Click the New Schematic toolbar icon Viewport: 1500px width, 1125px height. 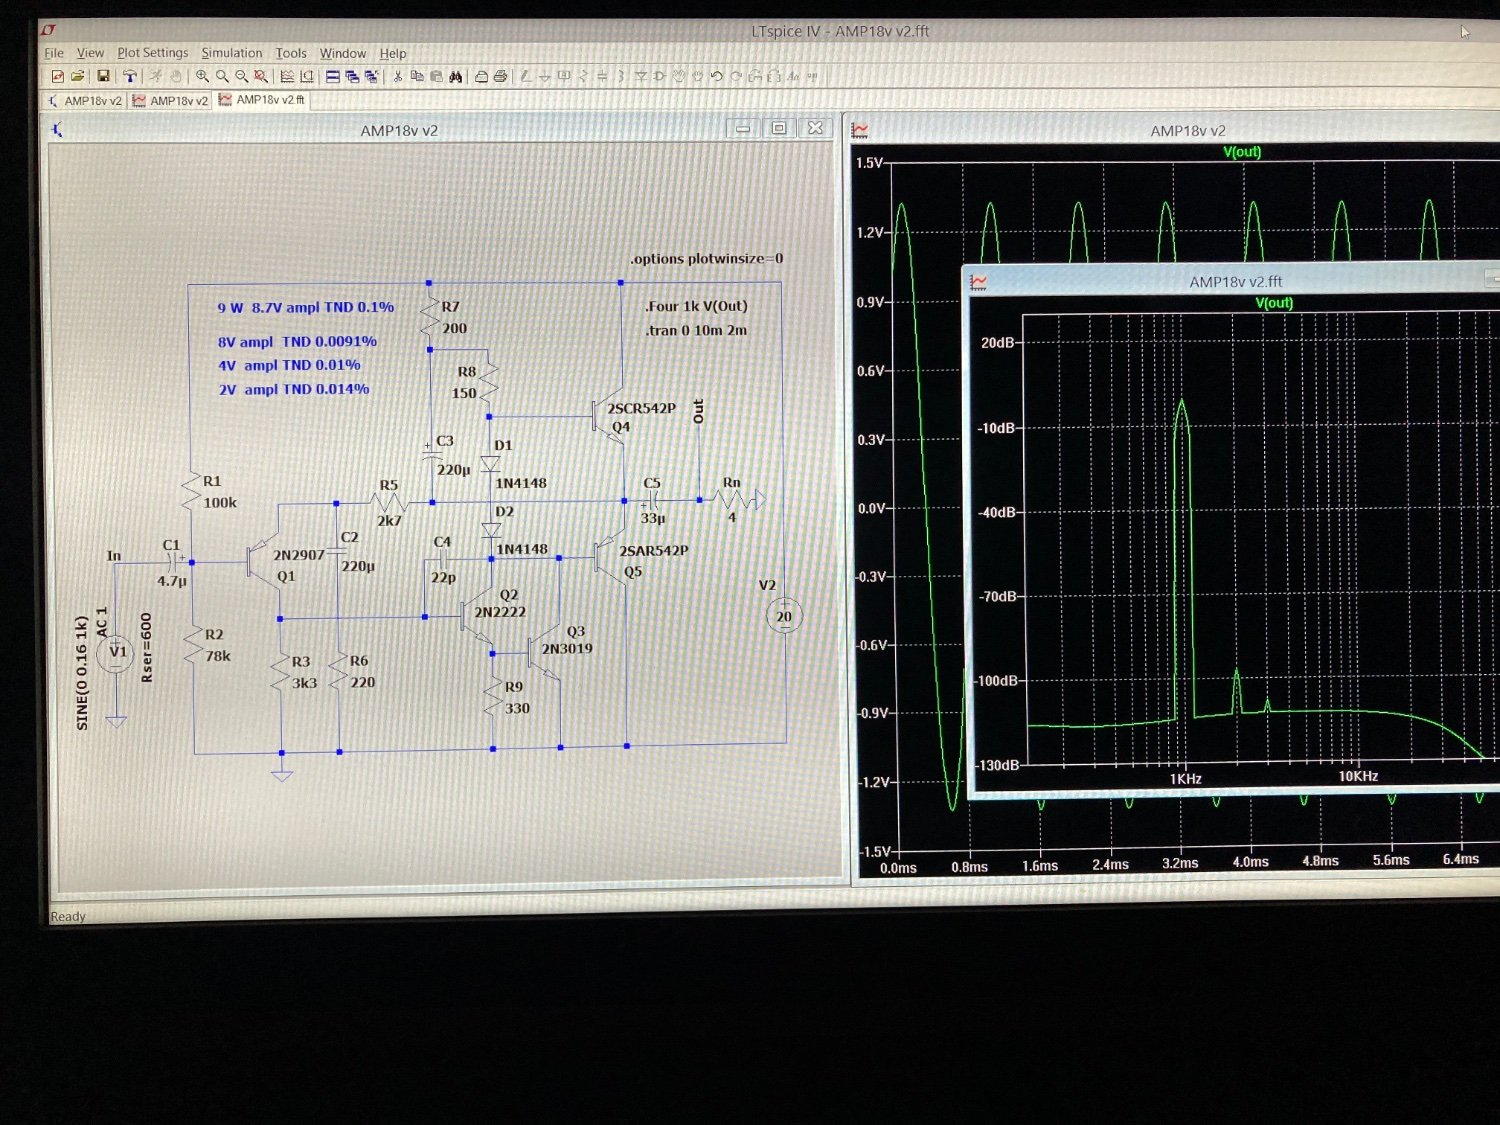(57, 76)
